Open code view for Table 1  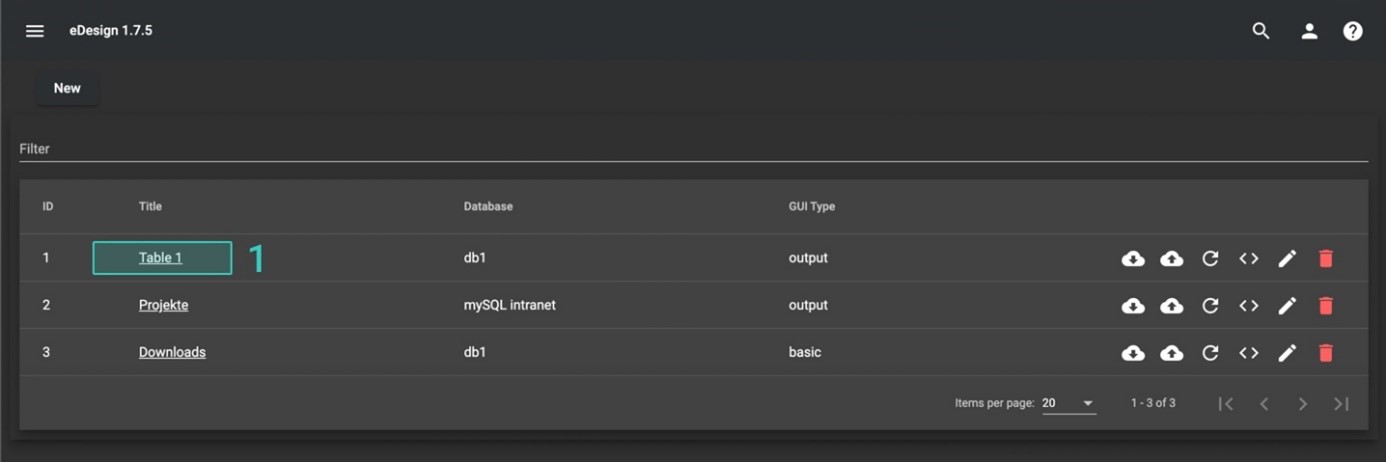pos(1248,259)
